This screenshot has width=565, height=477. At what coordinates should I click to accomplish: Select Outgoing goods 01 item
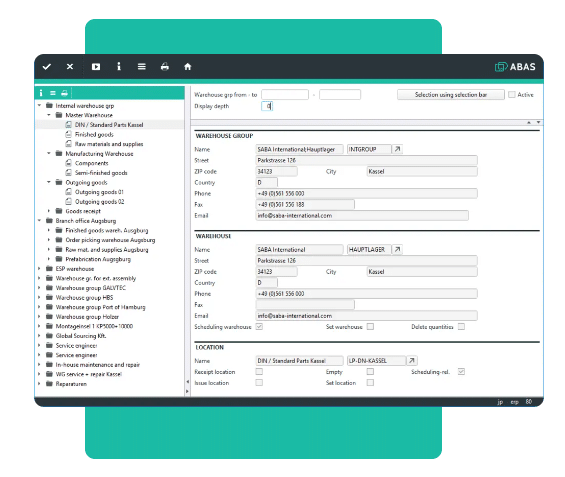[99, 192]
